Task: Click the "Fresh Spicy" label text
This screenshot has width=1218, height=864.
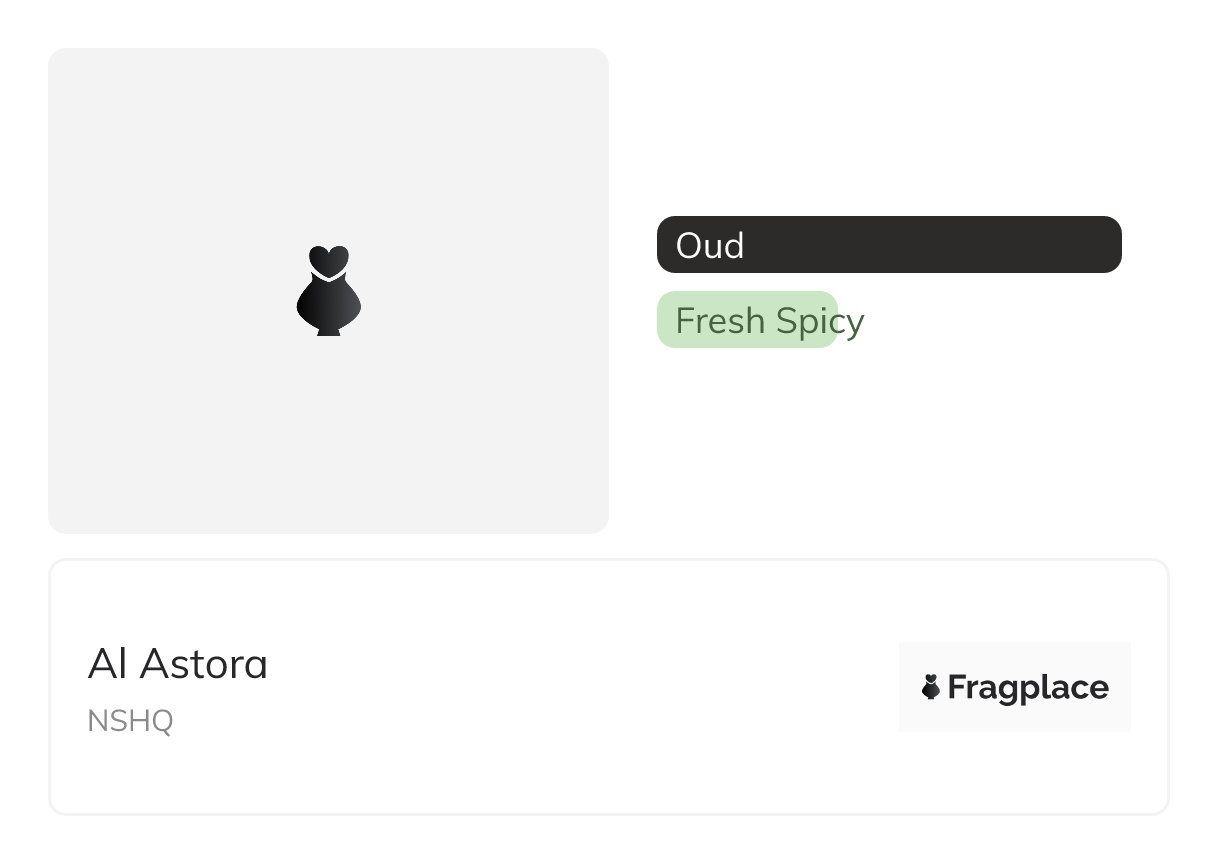Action: (769, 322)
